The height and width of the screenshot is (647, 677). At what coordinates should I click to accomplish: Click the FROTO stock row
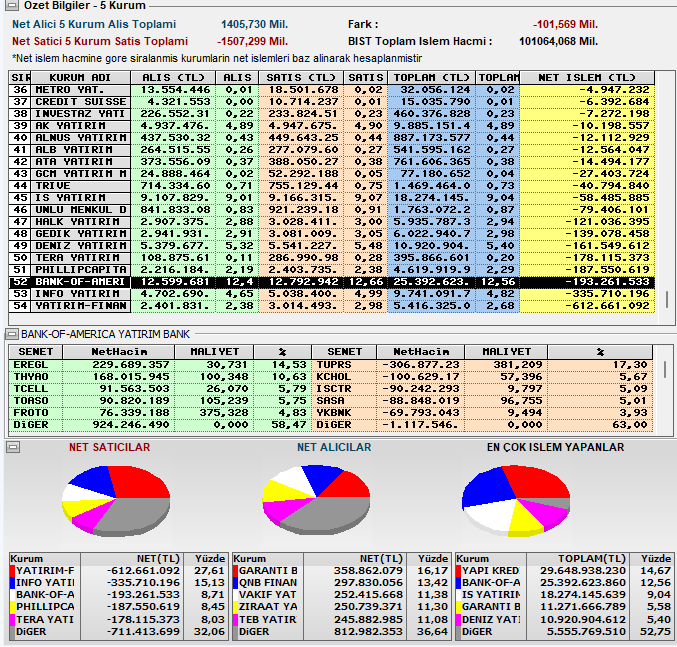(x=160, y=413)
